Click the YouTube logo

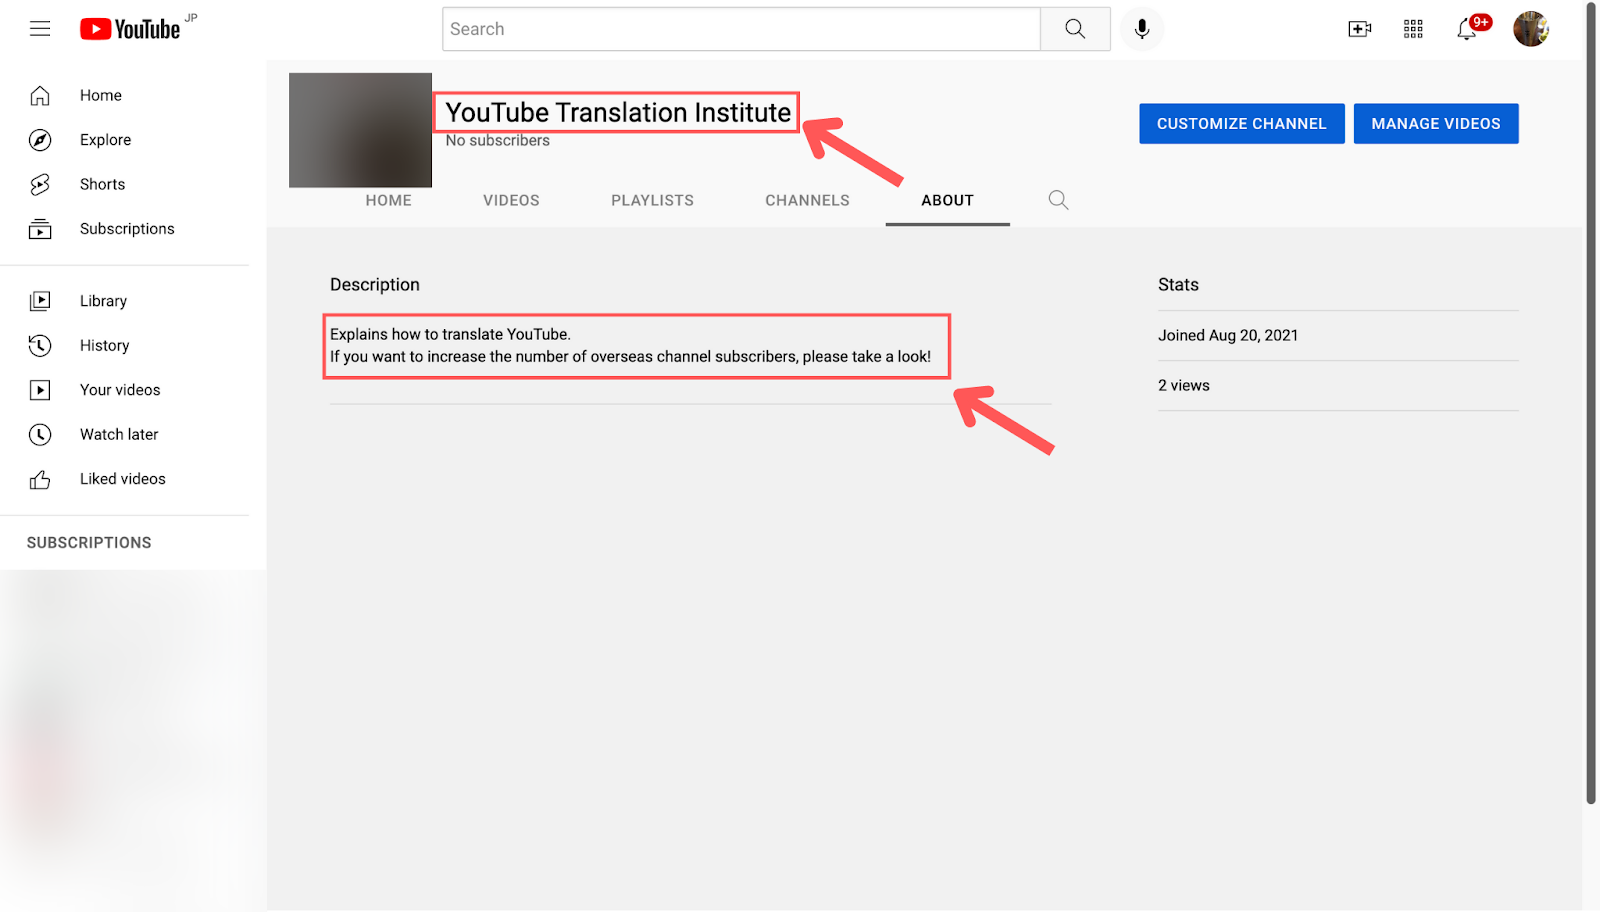pyautogui.click(x=131, y=29)
